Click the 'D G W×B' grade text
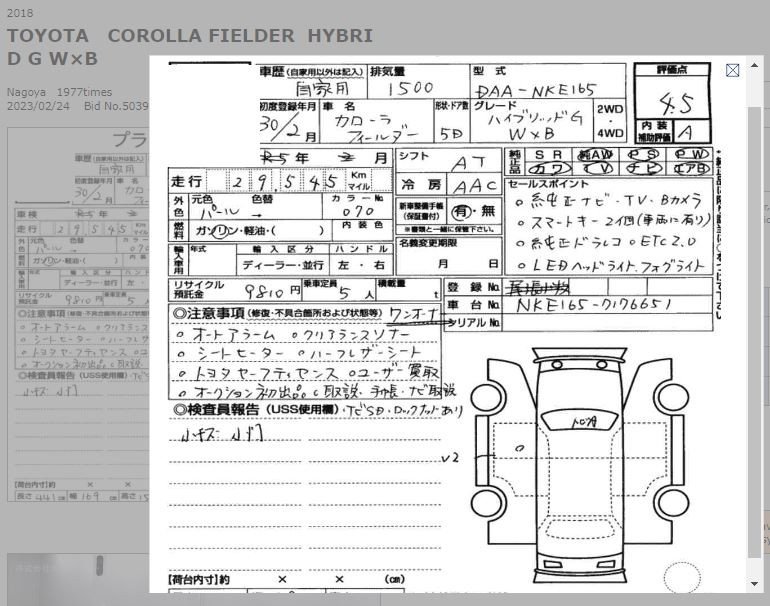This screenshot has width=770, height=606. (x=52, y=59)
